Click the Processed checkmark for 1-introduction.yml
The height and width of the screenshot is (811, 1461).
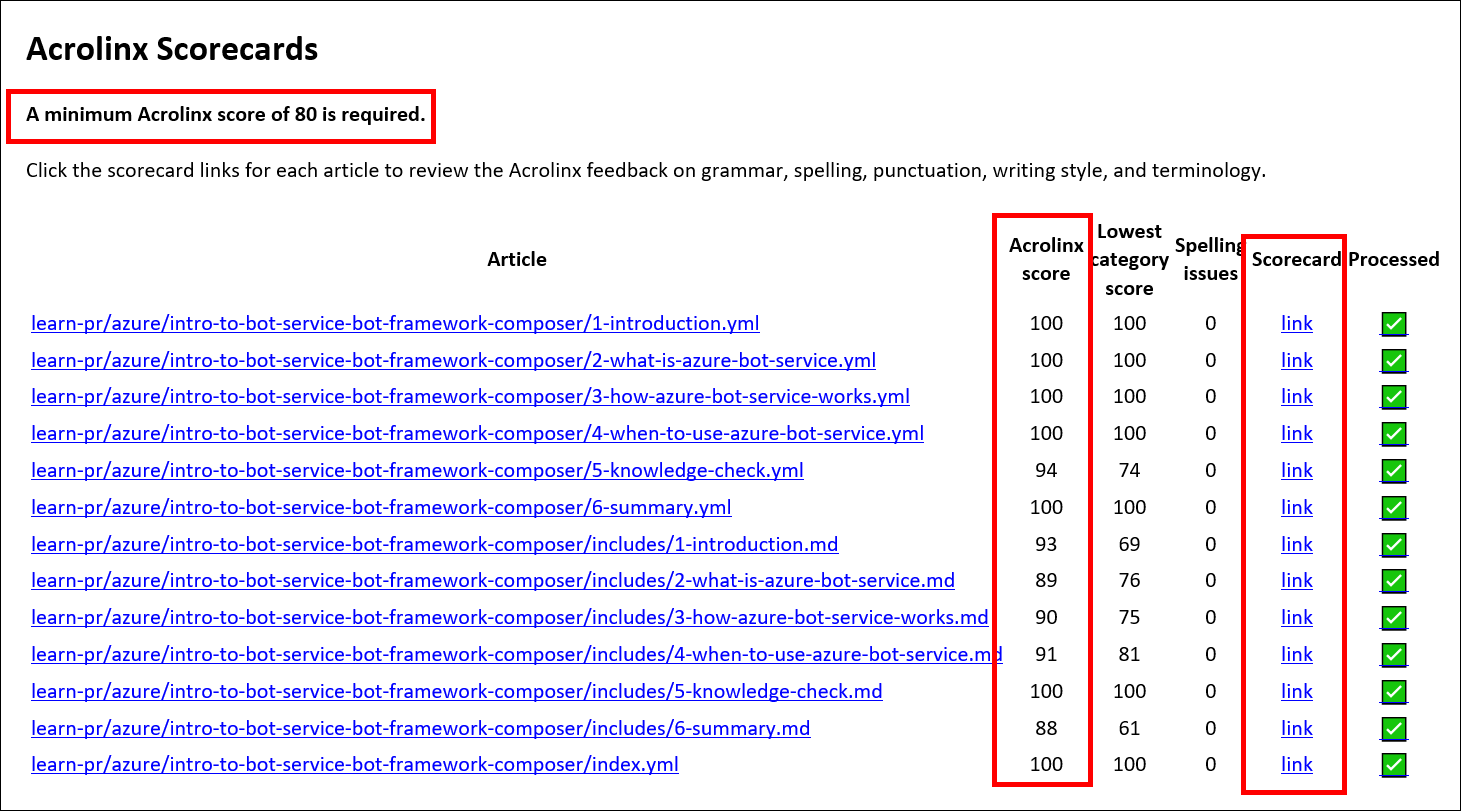[x=1394, y=324]
